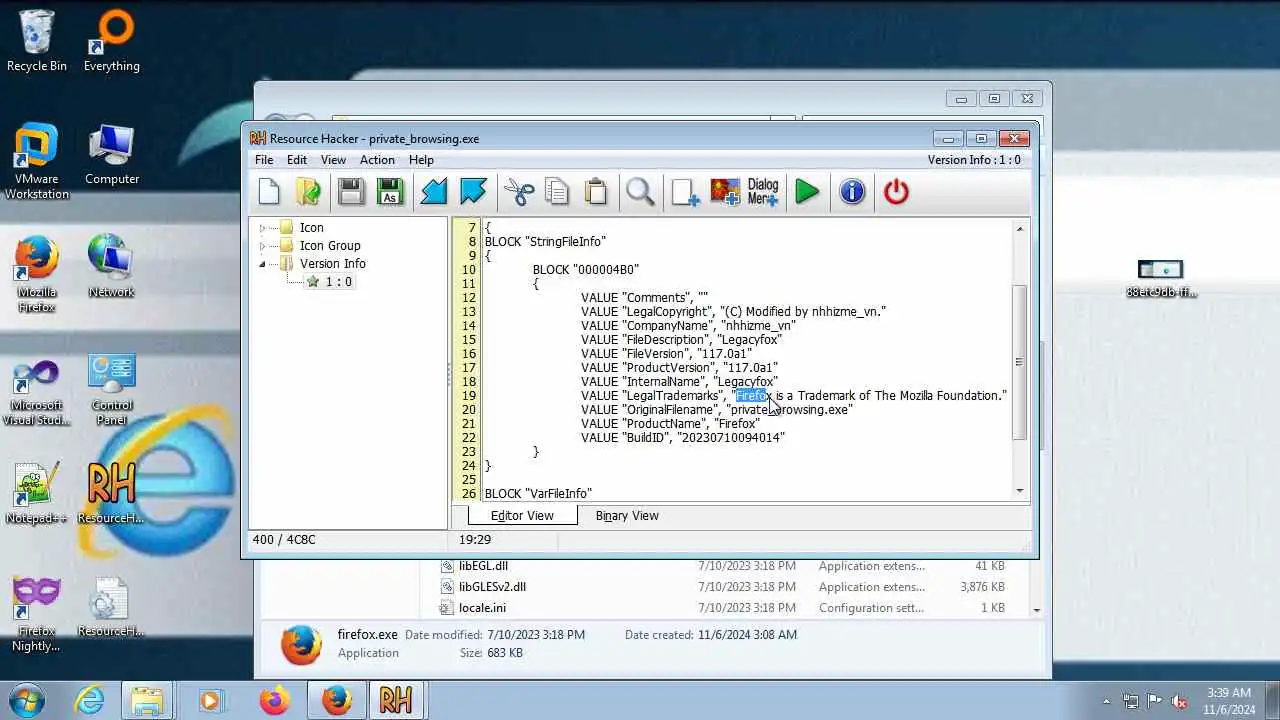This screenshot has width=1280, height=720.
Task: Show hidden tray icons with the arrow
Action: tap(1106, 701)
